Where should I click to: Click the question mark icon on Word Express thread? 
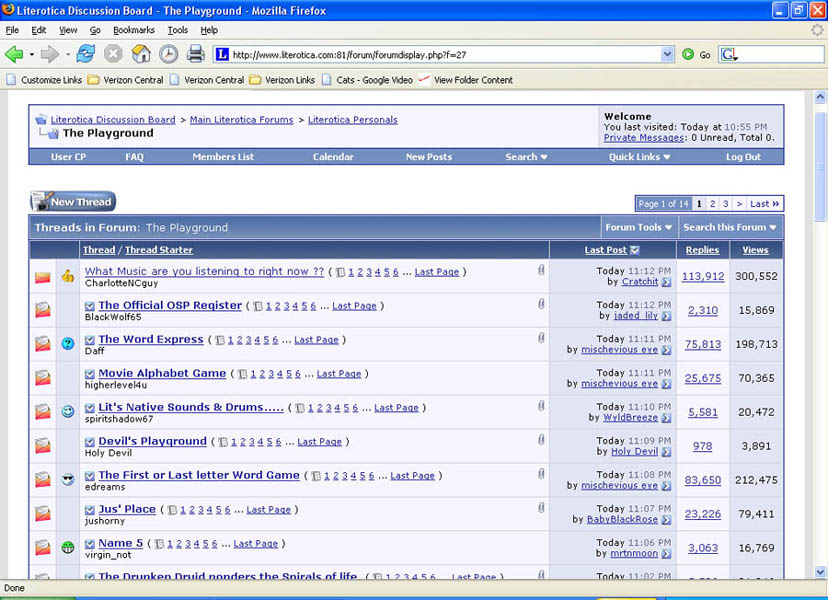(x=68, y=343)
